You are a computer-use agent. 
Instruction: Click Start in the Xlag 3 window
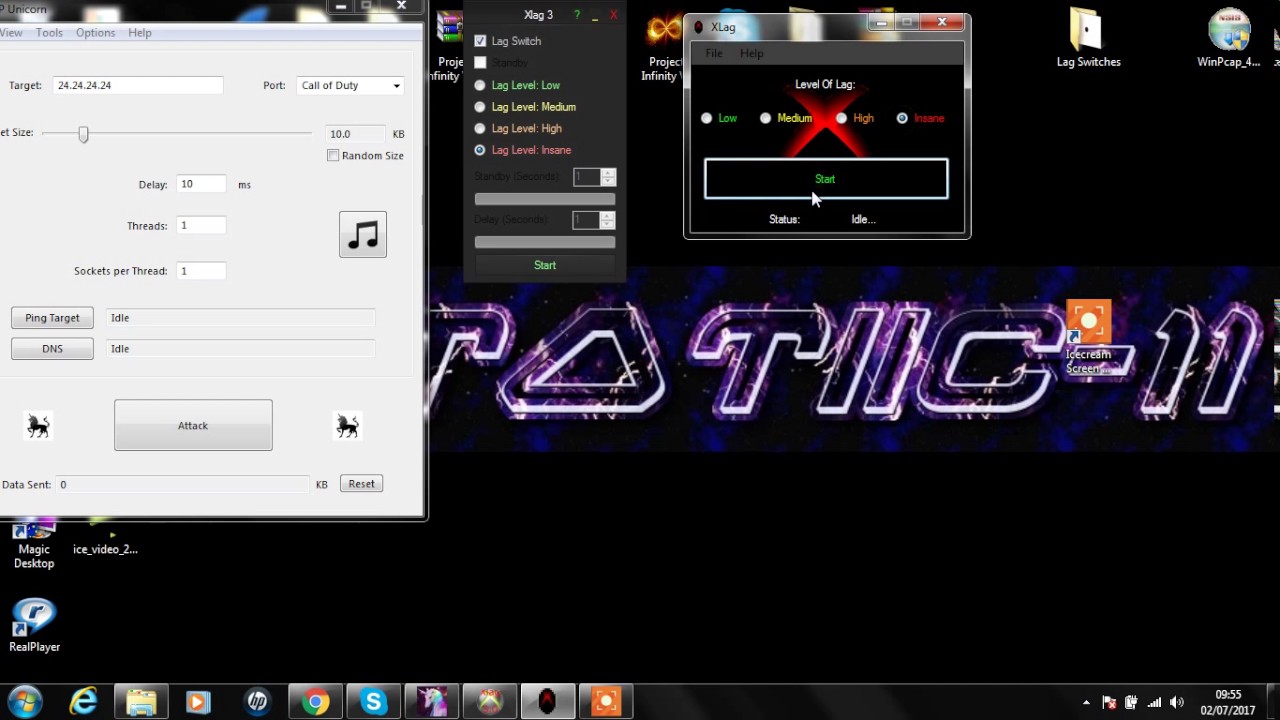pyautogui.click(x=545, y=265)
